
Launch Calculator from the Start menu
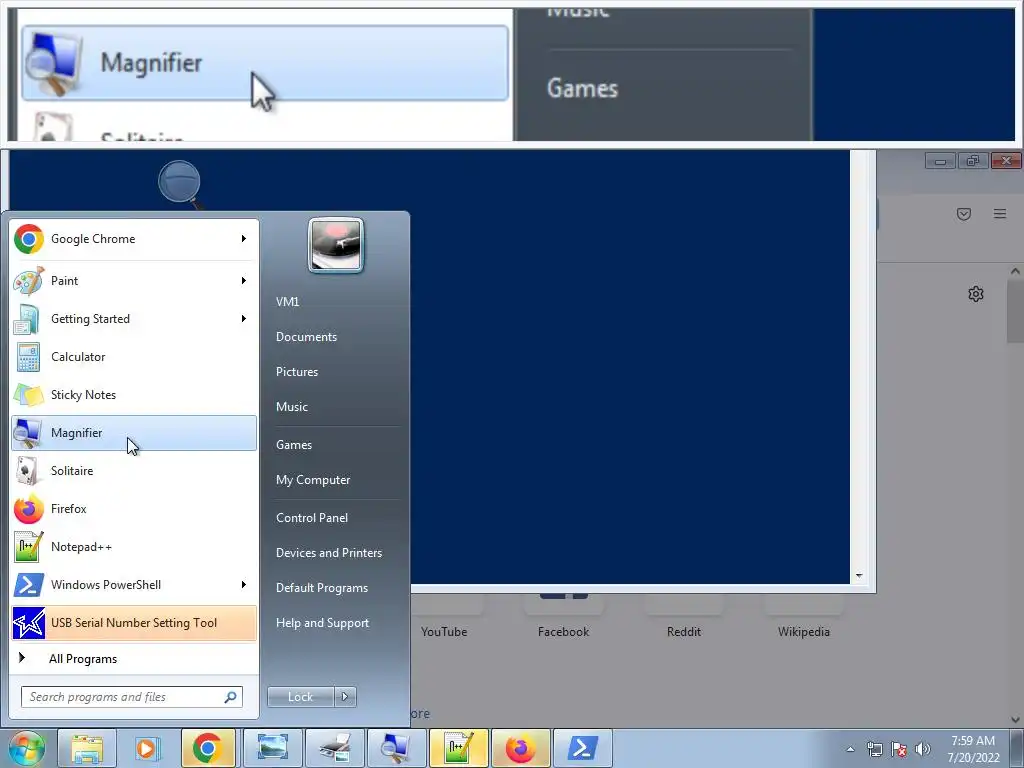tap(134, 357)
